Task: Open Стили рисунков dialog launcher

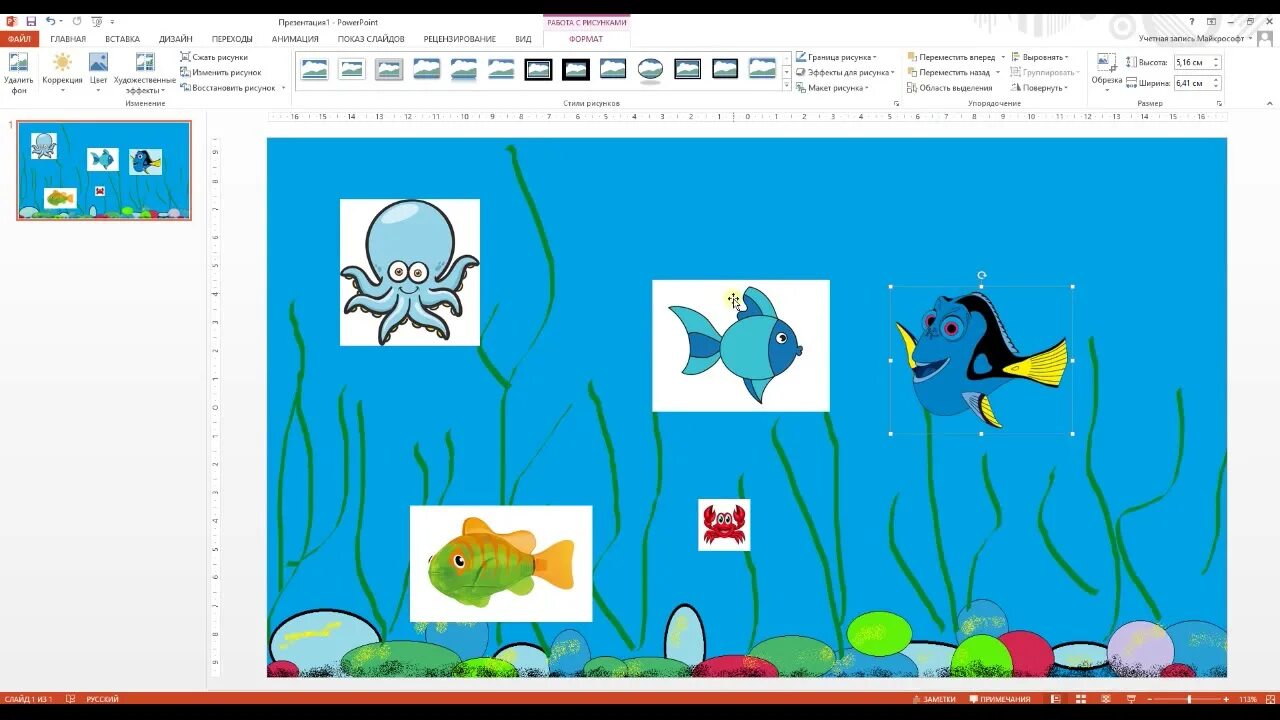Action: 896,104
